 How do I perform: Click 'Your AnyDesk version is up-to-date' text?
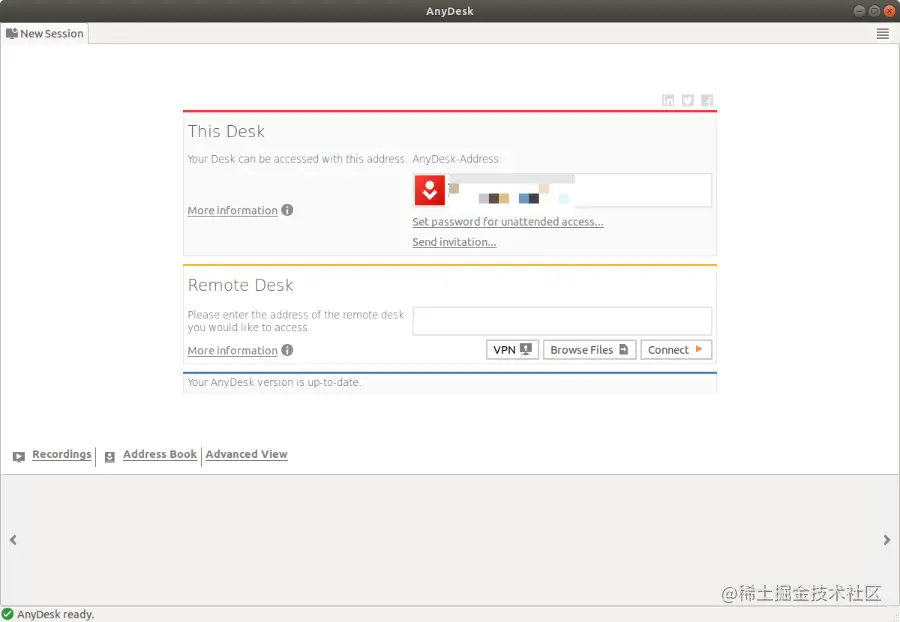pyautogui.click(x=274, y=382)
